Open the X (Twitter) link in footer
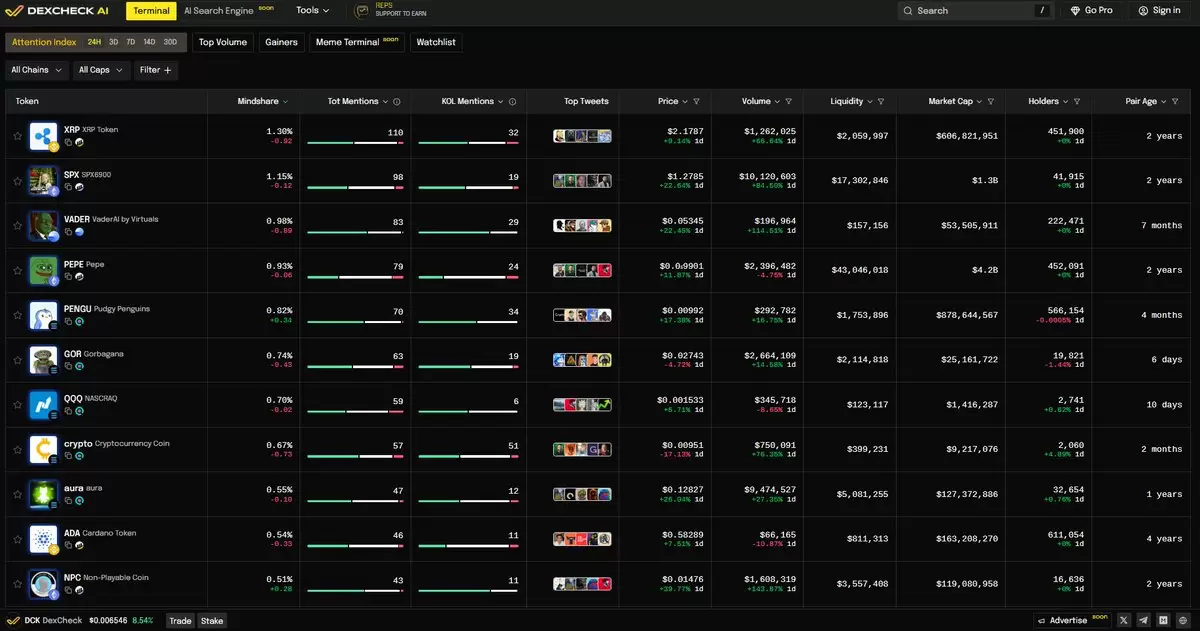This screenshot has width=1200, height=631. pyautogui.click(x=1125, y=621)
